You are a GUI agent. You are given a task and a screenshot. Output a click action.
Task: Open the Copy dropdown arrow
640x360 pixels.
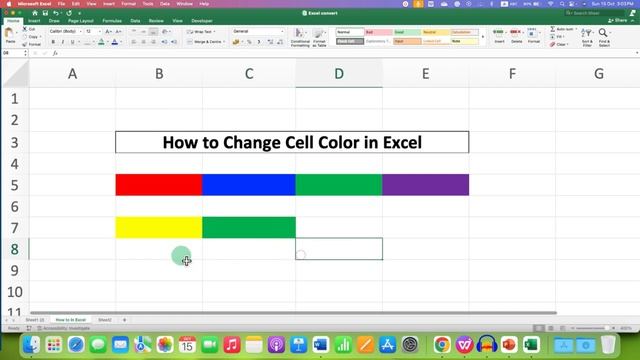40,37
